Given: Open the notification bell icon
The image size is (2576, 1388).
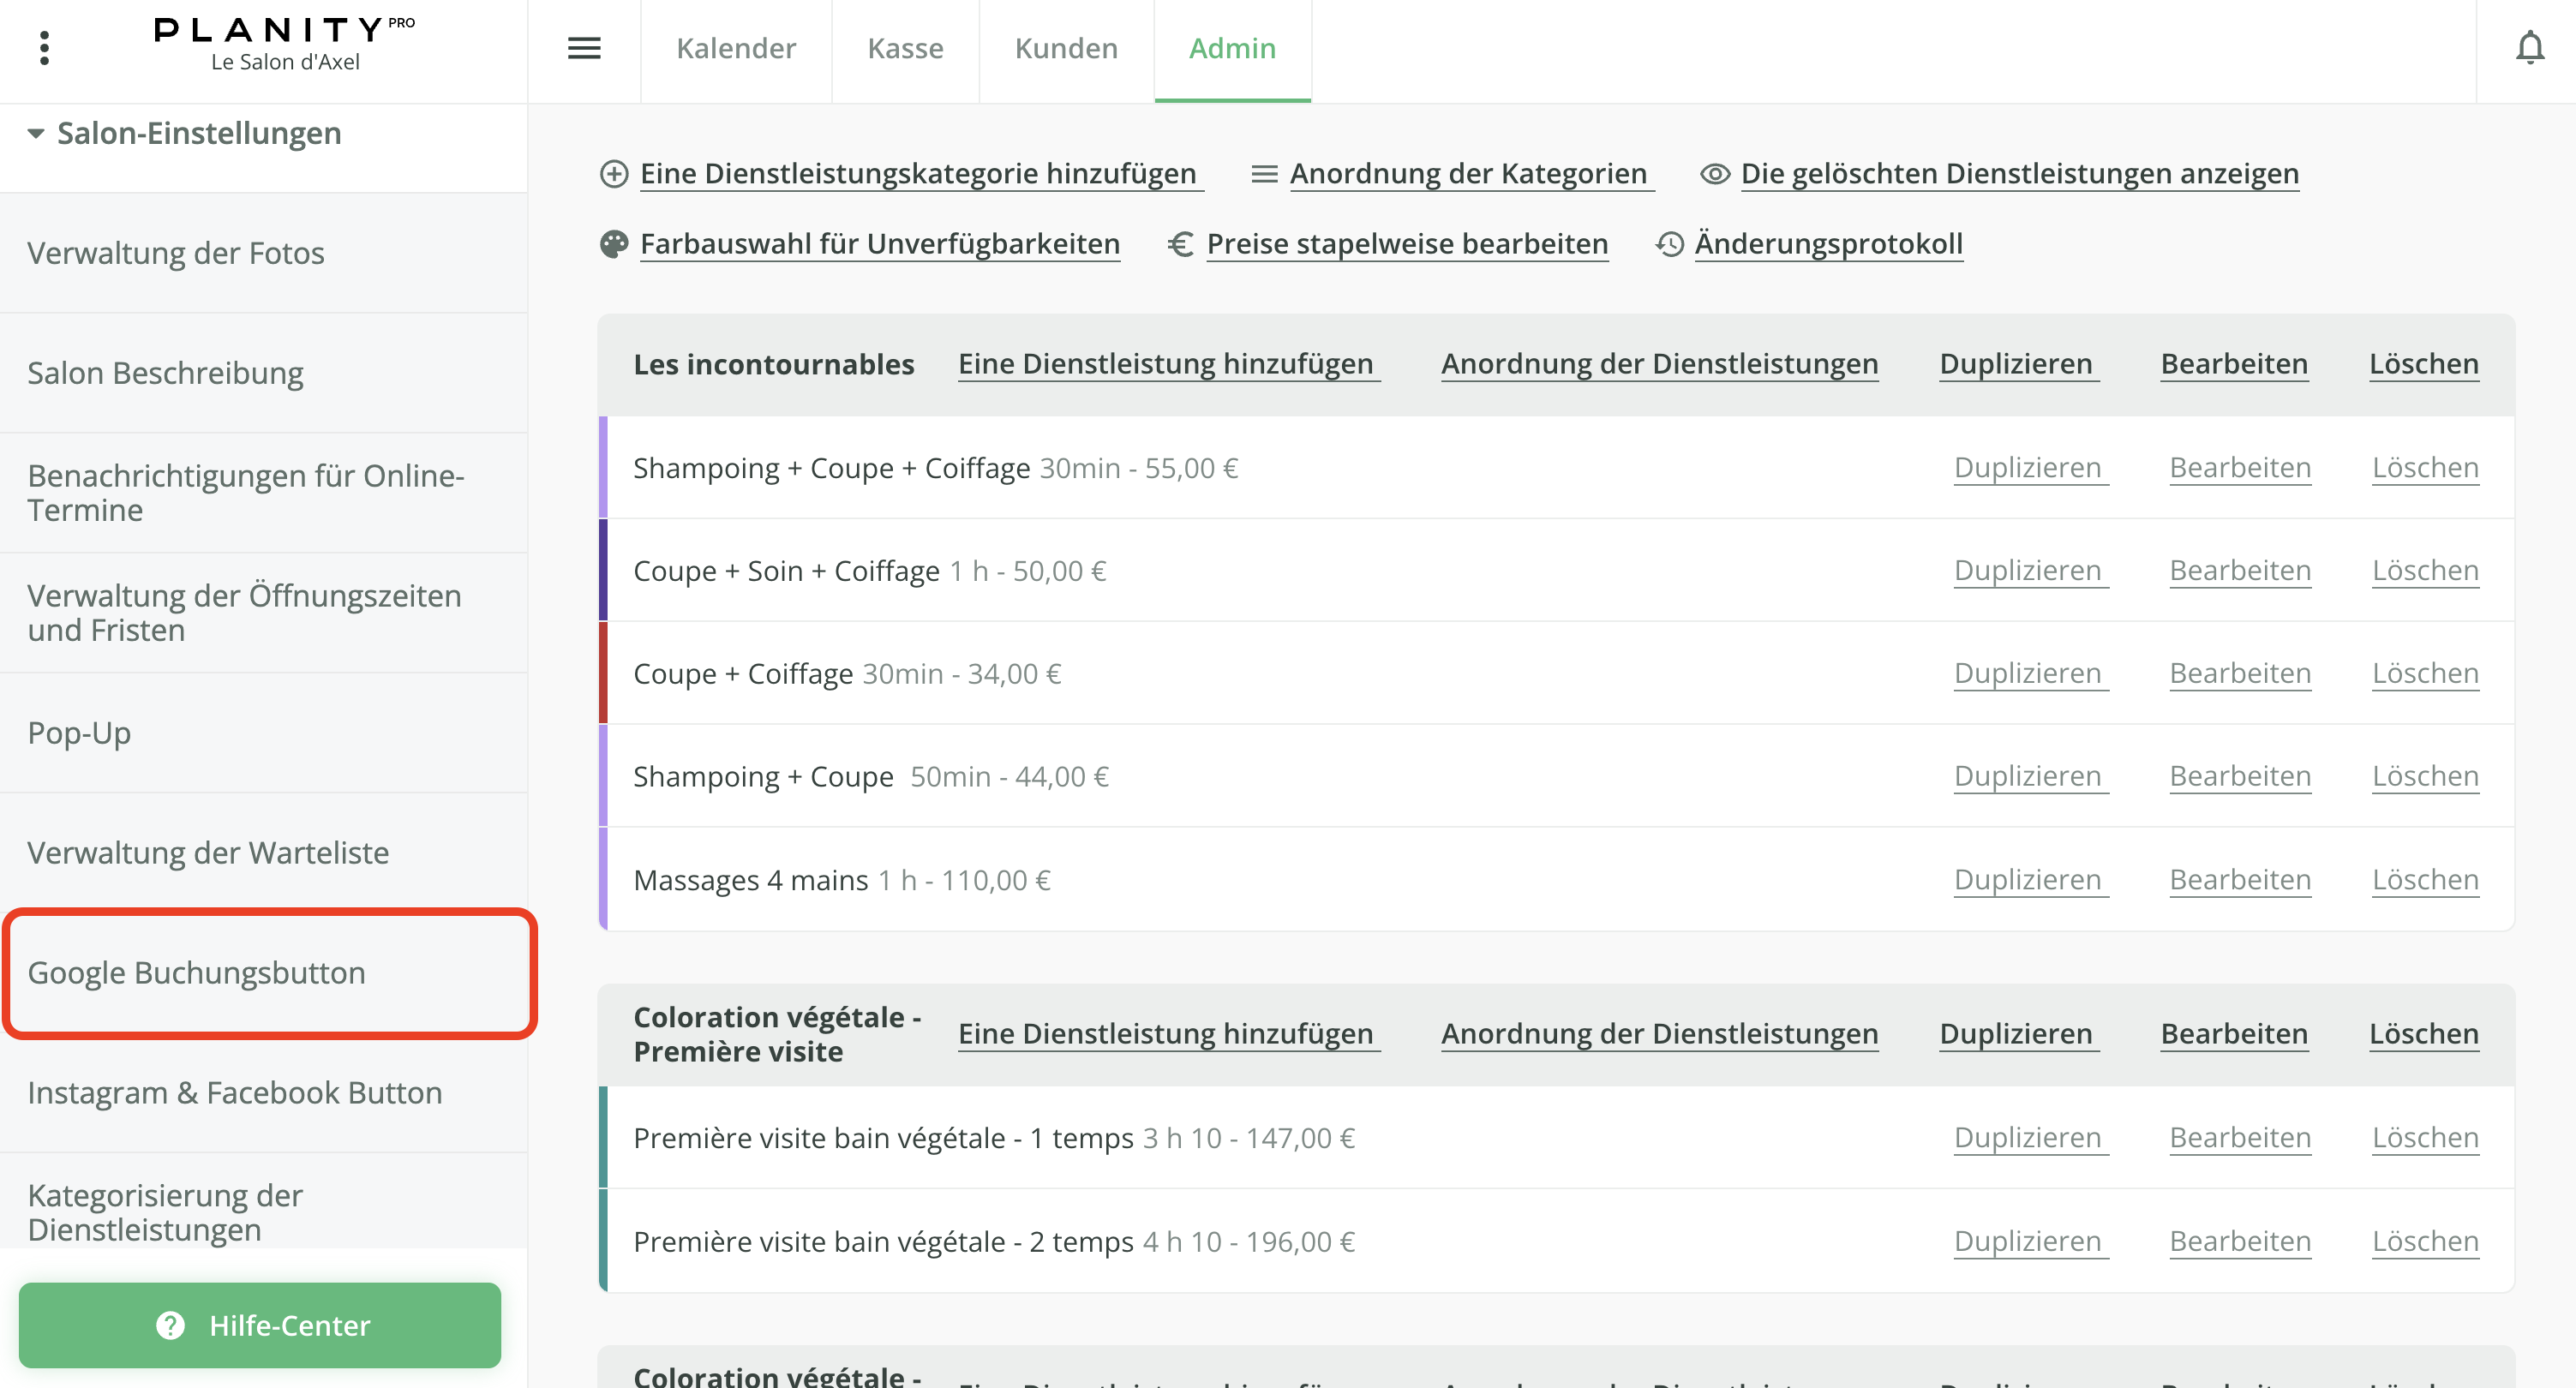Looking at the screenshot, I should [x=2530, y=47].
